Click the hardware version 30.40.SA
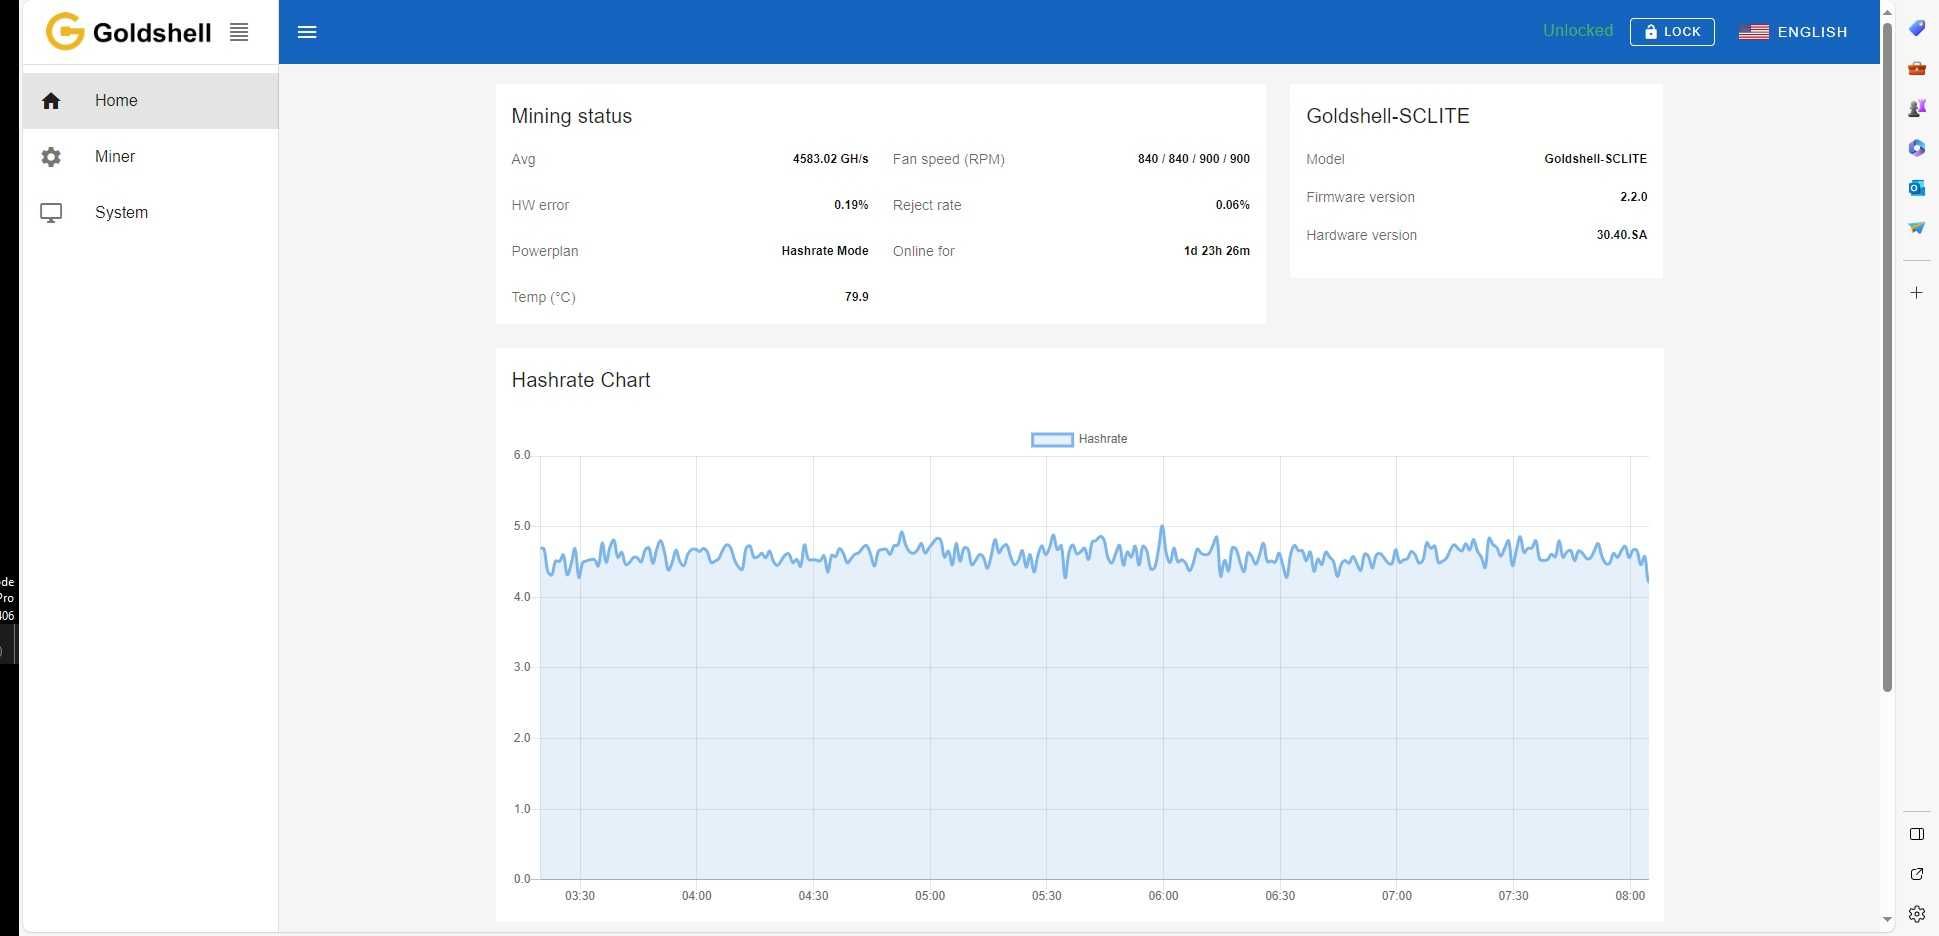The height and width of the screenshot is (936, 1939). pyautogui.click(x=1622, y=235)
